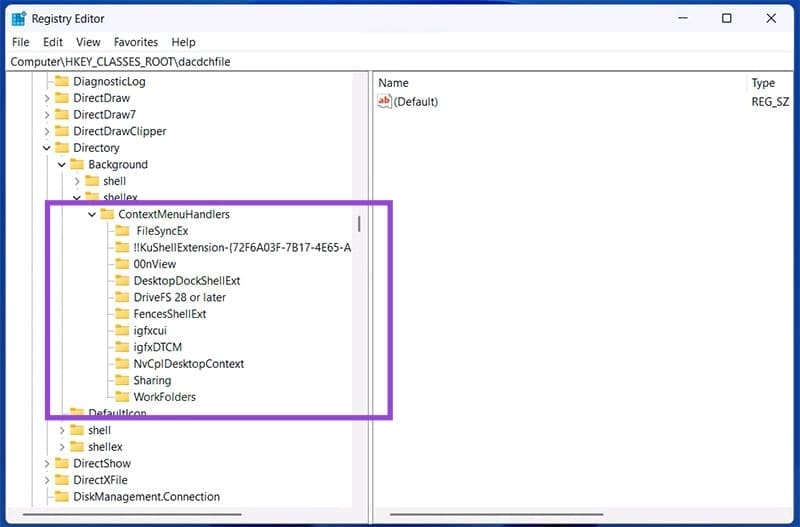Collapse the Directory key
Screen dimensions: 800x527
[46, 148]
